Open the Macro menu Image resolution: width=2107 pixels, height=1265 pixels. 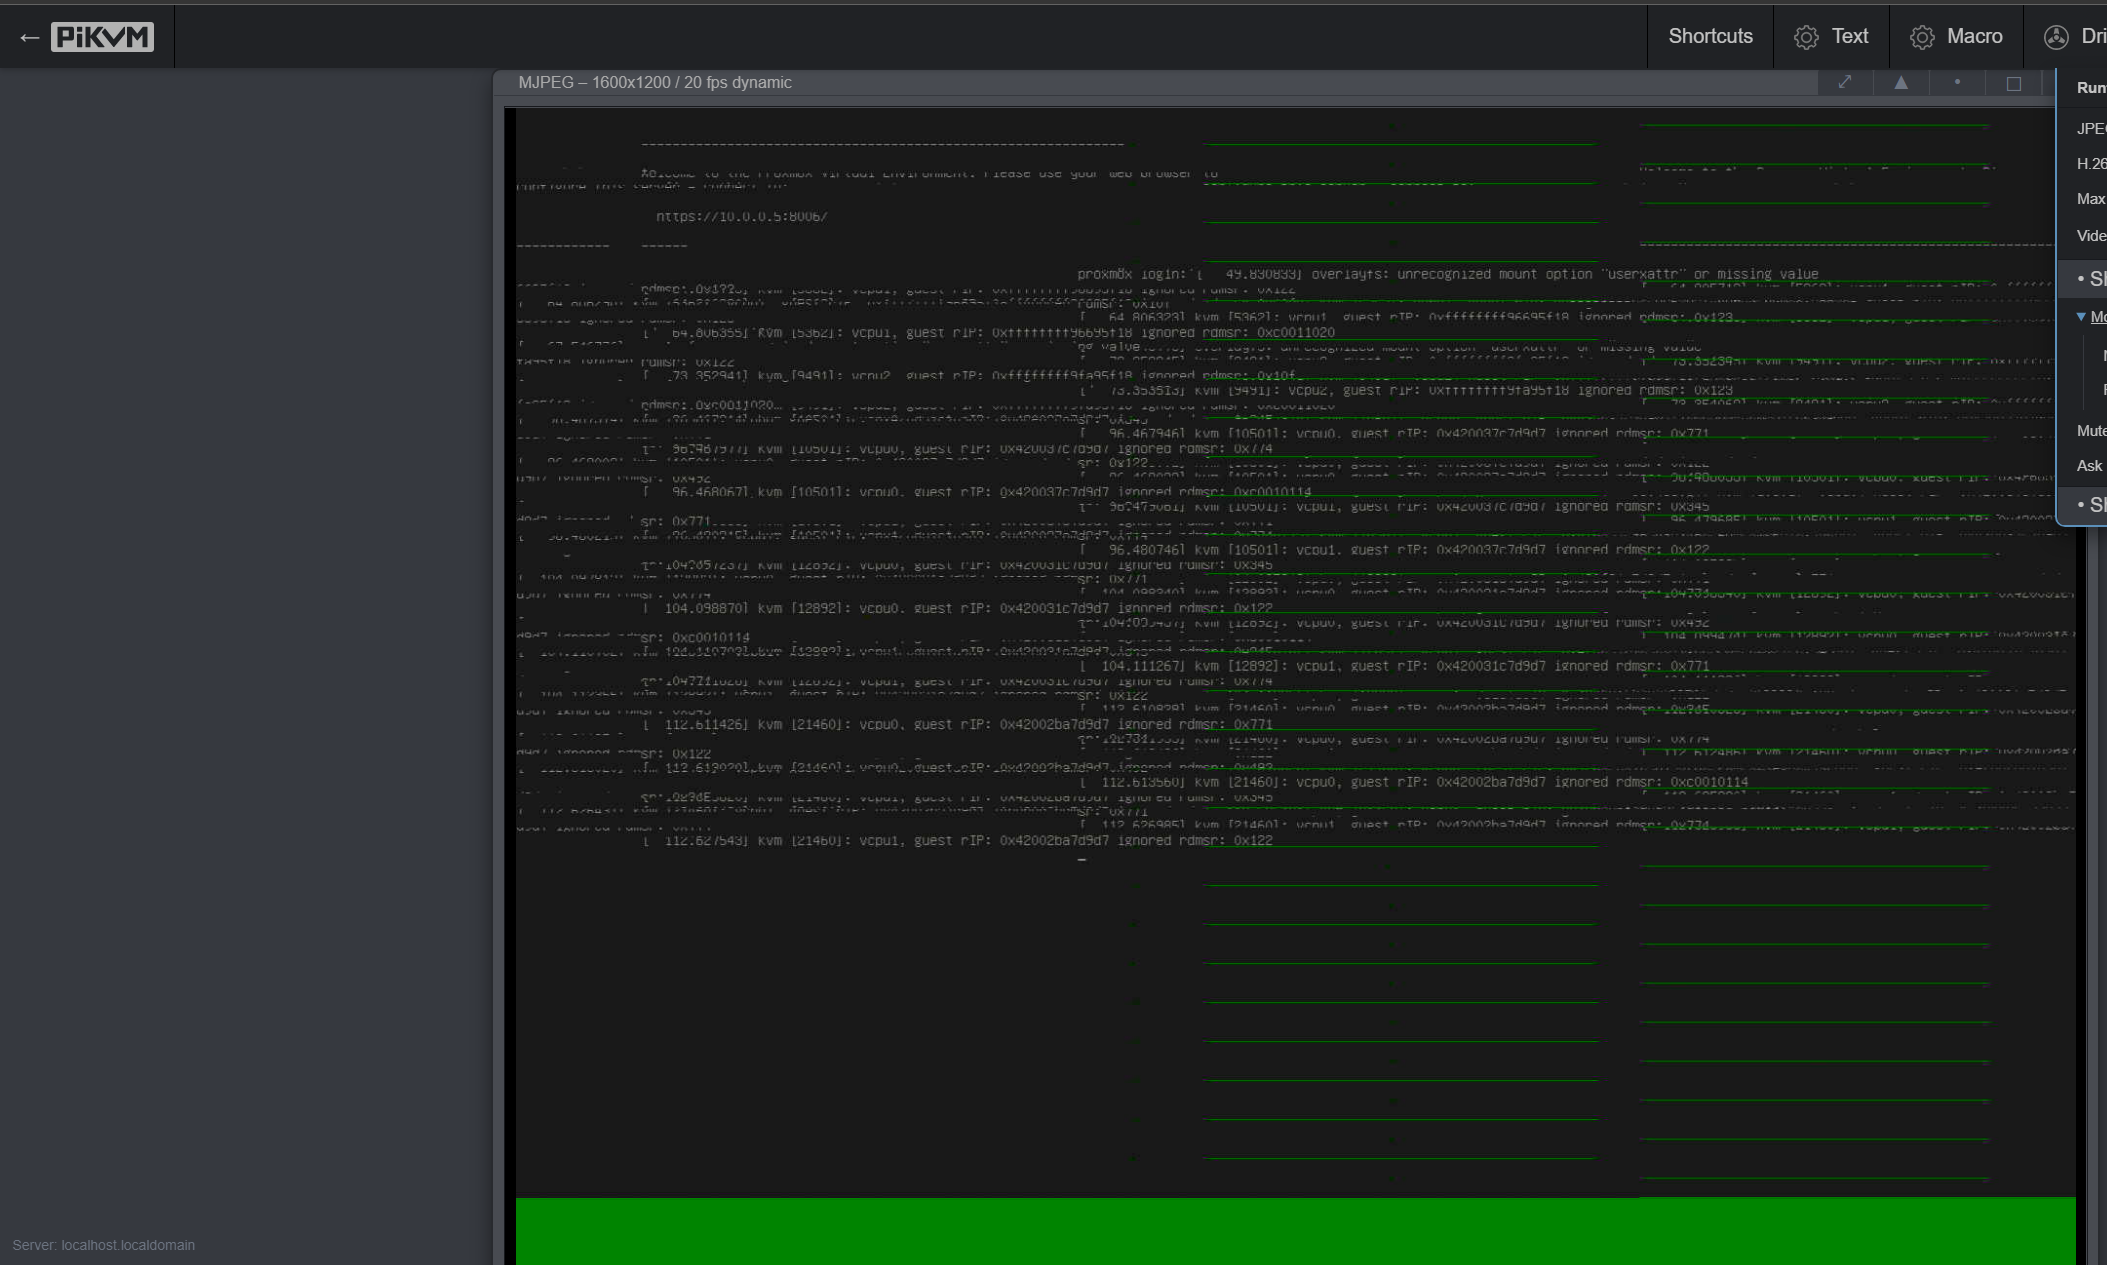[x=1956, y=37]
